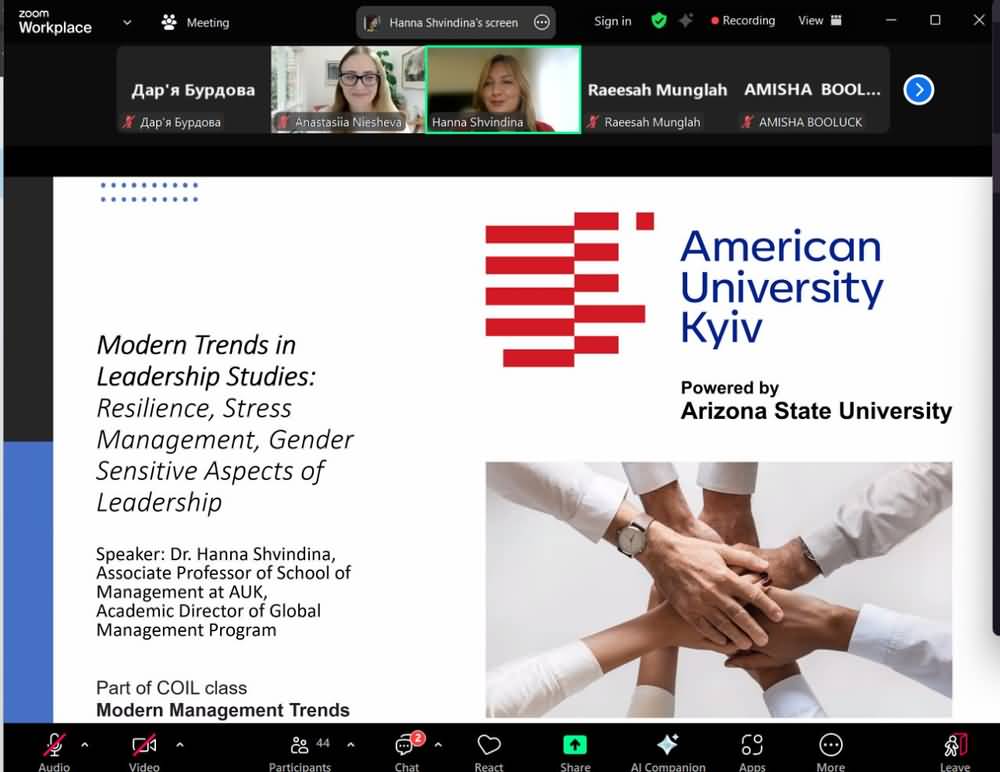Open Hanna Shvindina's screen options menu
The width and height of the screenshot is (1000, 772).
542,22
